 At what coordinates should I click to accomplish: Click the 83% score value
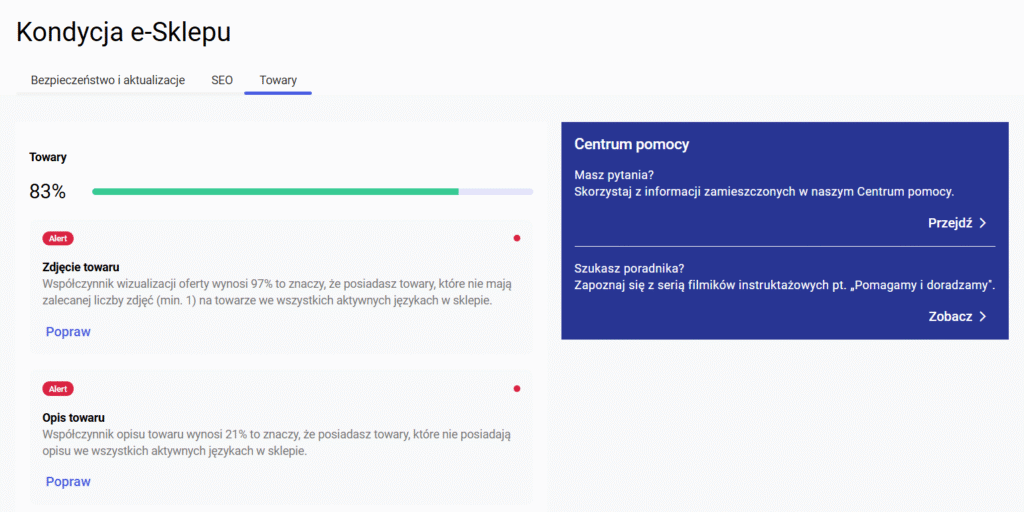click(48, 192)
